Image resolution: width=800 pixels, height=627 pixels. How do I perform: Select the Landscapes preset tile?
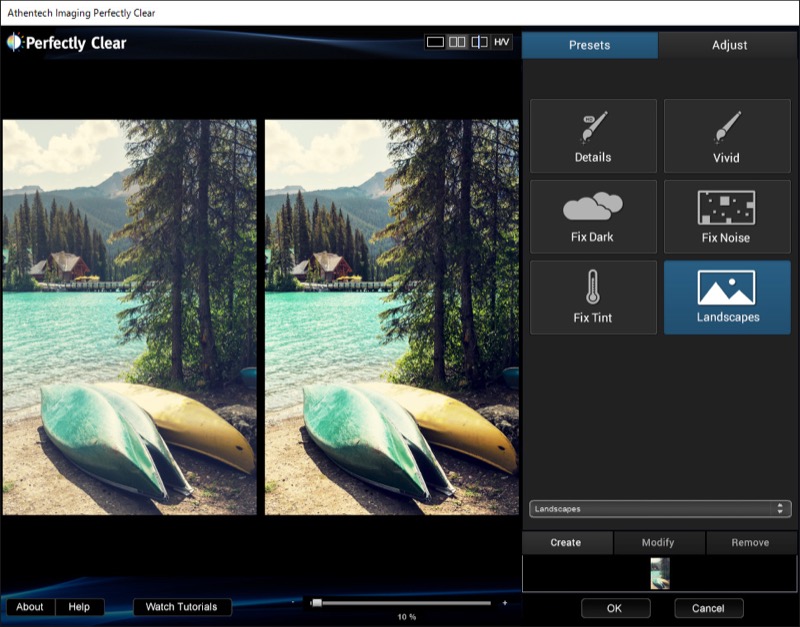(x=727, y=297)
